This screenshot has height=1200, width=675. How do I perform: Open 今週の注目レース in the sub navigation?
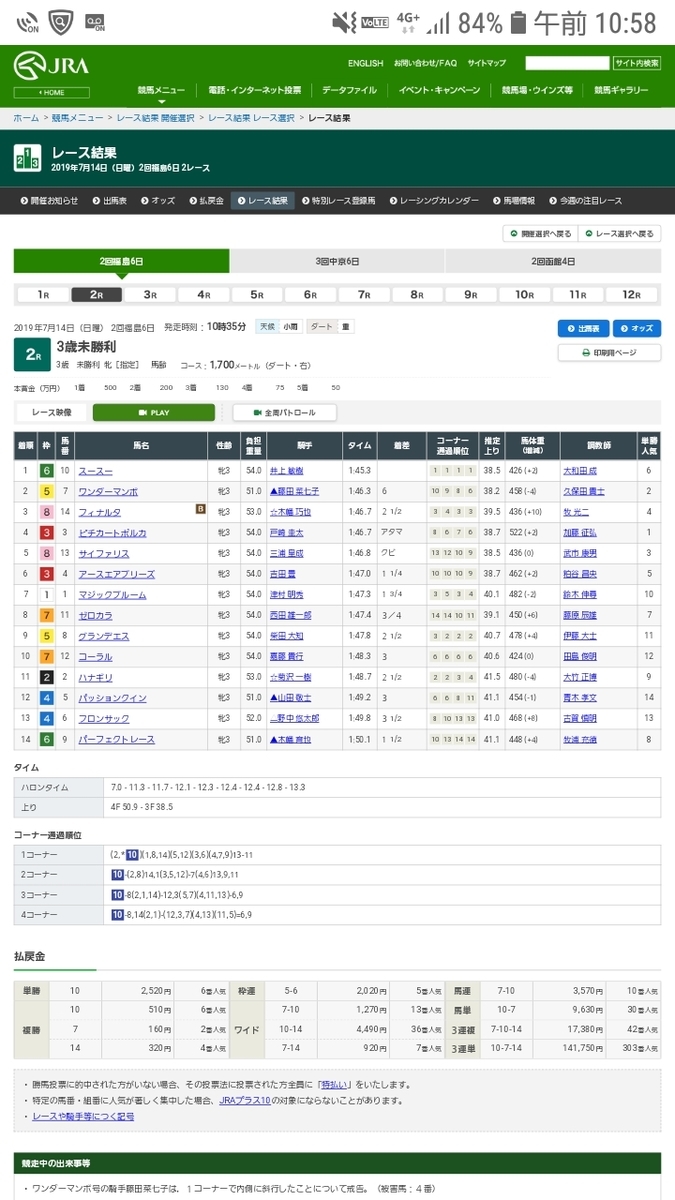pos(587,200)
